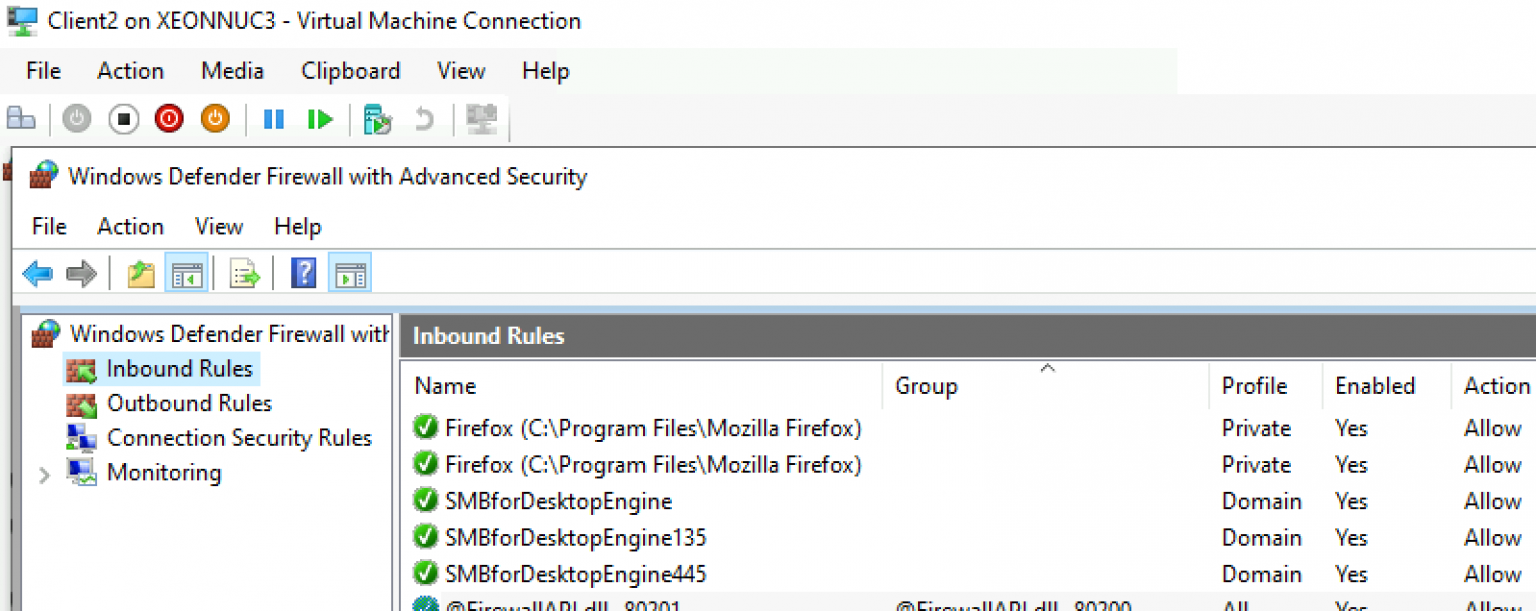This screenshot has width=1536, height=611.
Task: Pause the virtual machine
Action: [273, 118]
